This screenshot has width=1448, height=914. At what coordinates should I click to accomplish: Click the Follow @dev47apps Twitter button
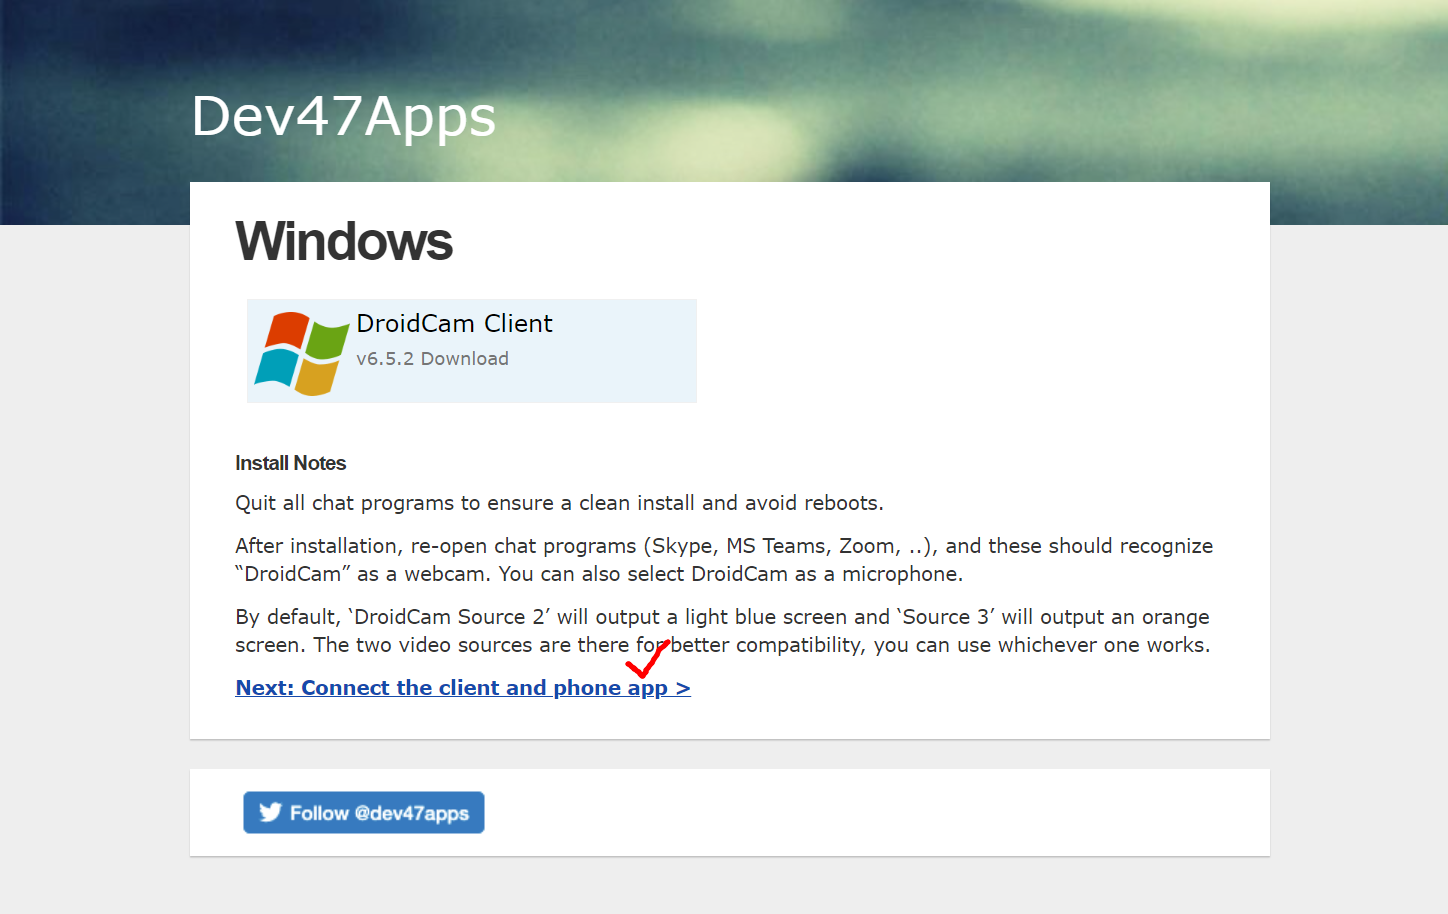tap(364, 813)
